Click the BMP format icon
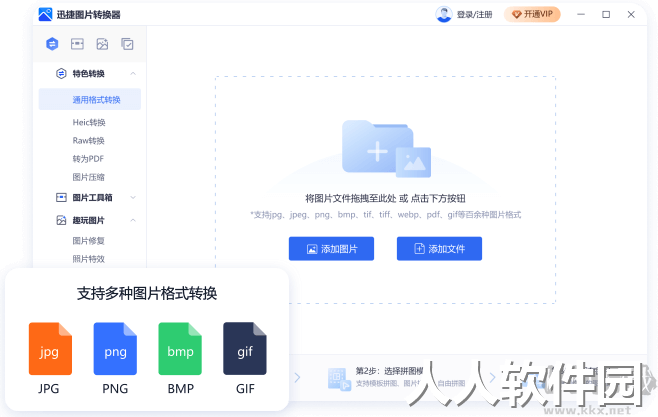The height and width of the screenshot is (417, 658). click(x=180, y=348)
